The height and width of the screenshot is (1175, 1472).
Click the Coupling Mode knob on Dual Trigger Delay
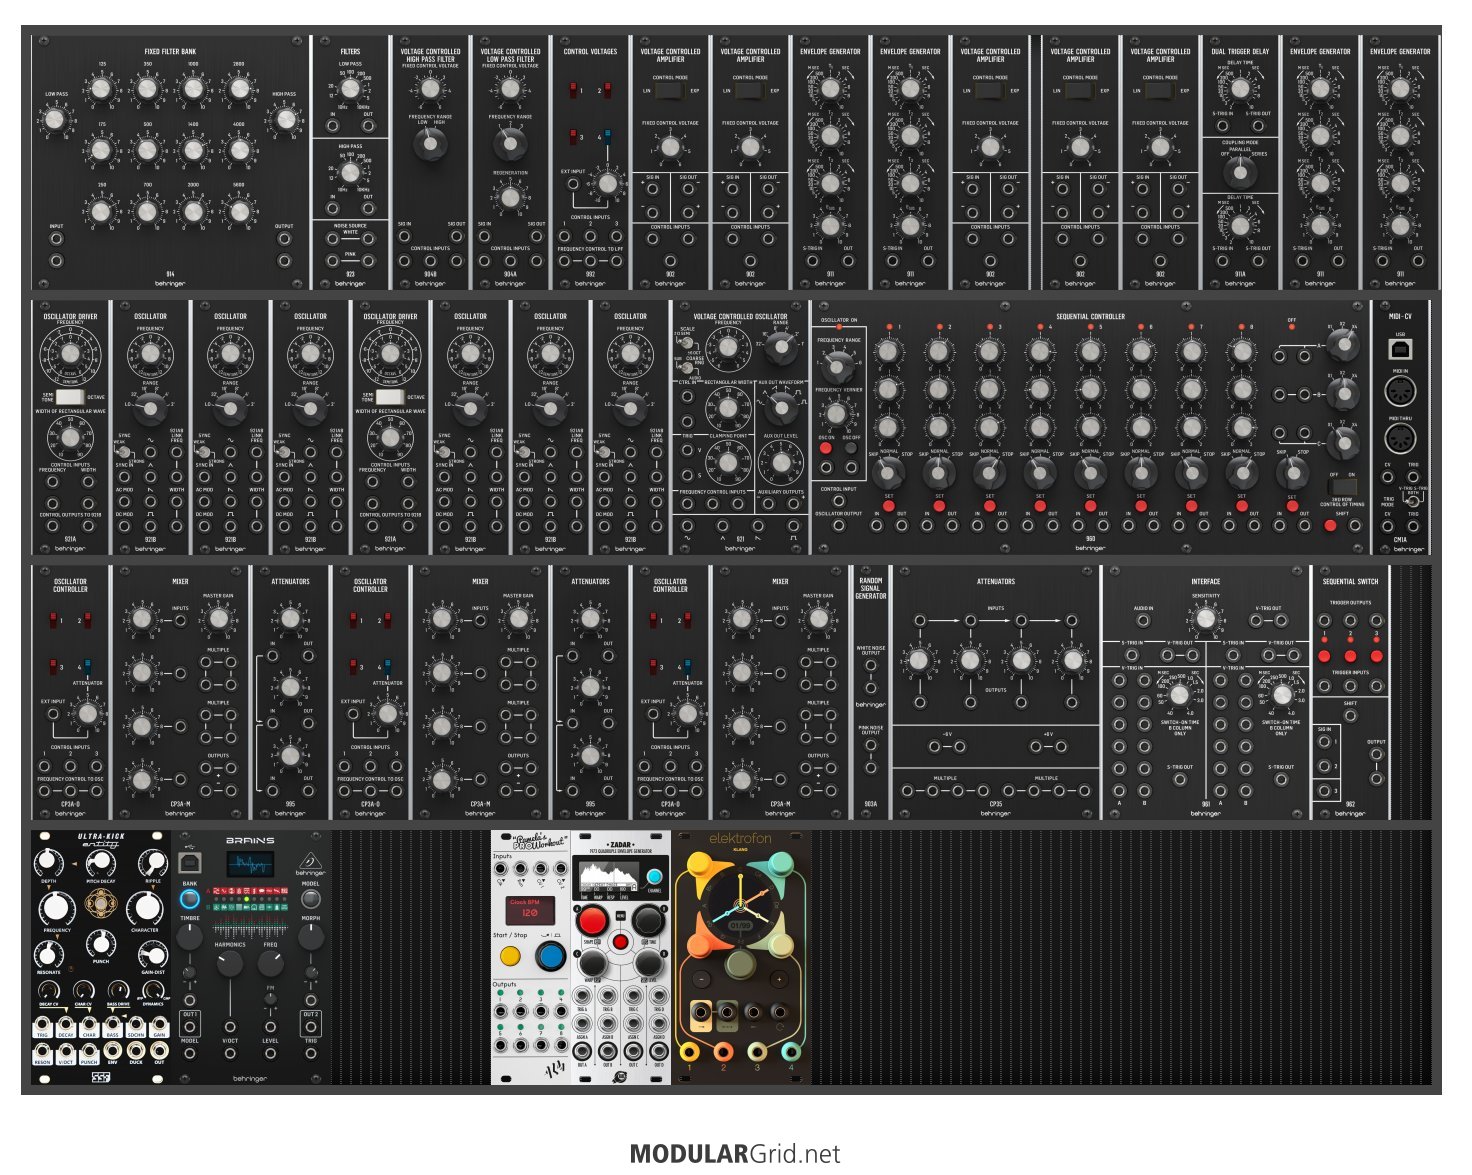tap(1240, 172)
